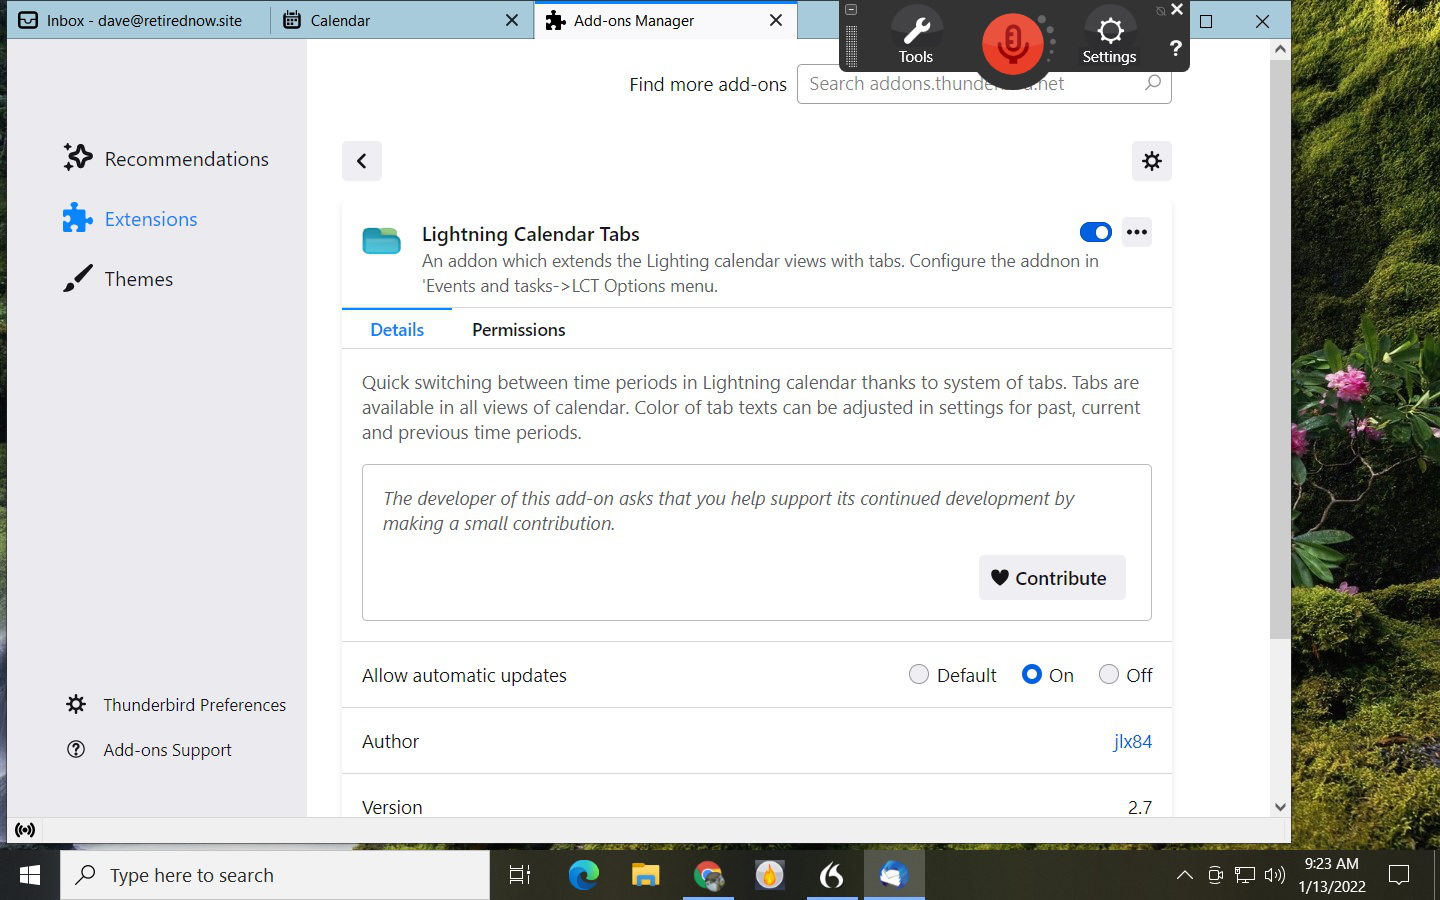This screenshot has width=1440, height=900.
Task: Click the Inbox tab mail icon
Action: pyautogui.click(x=28, y=20)
